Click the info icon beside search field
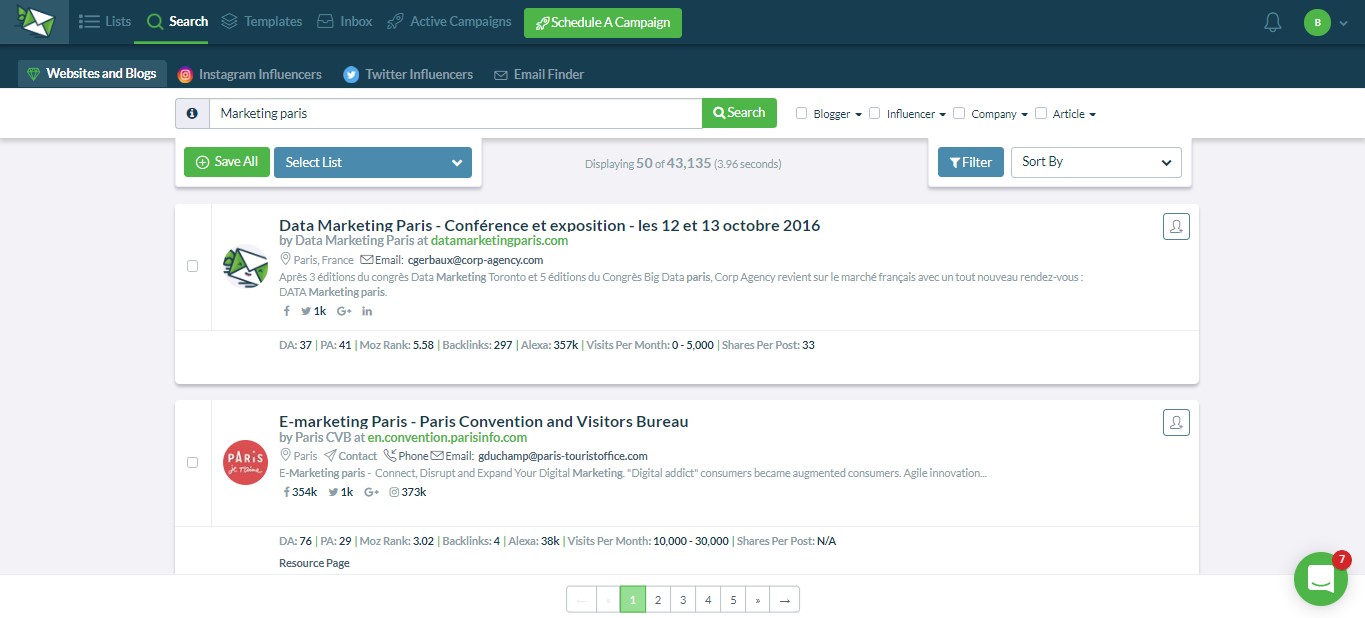This screenshot has width=1365, height=618. click(x=192, y=113)
